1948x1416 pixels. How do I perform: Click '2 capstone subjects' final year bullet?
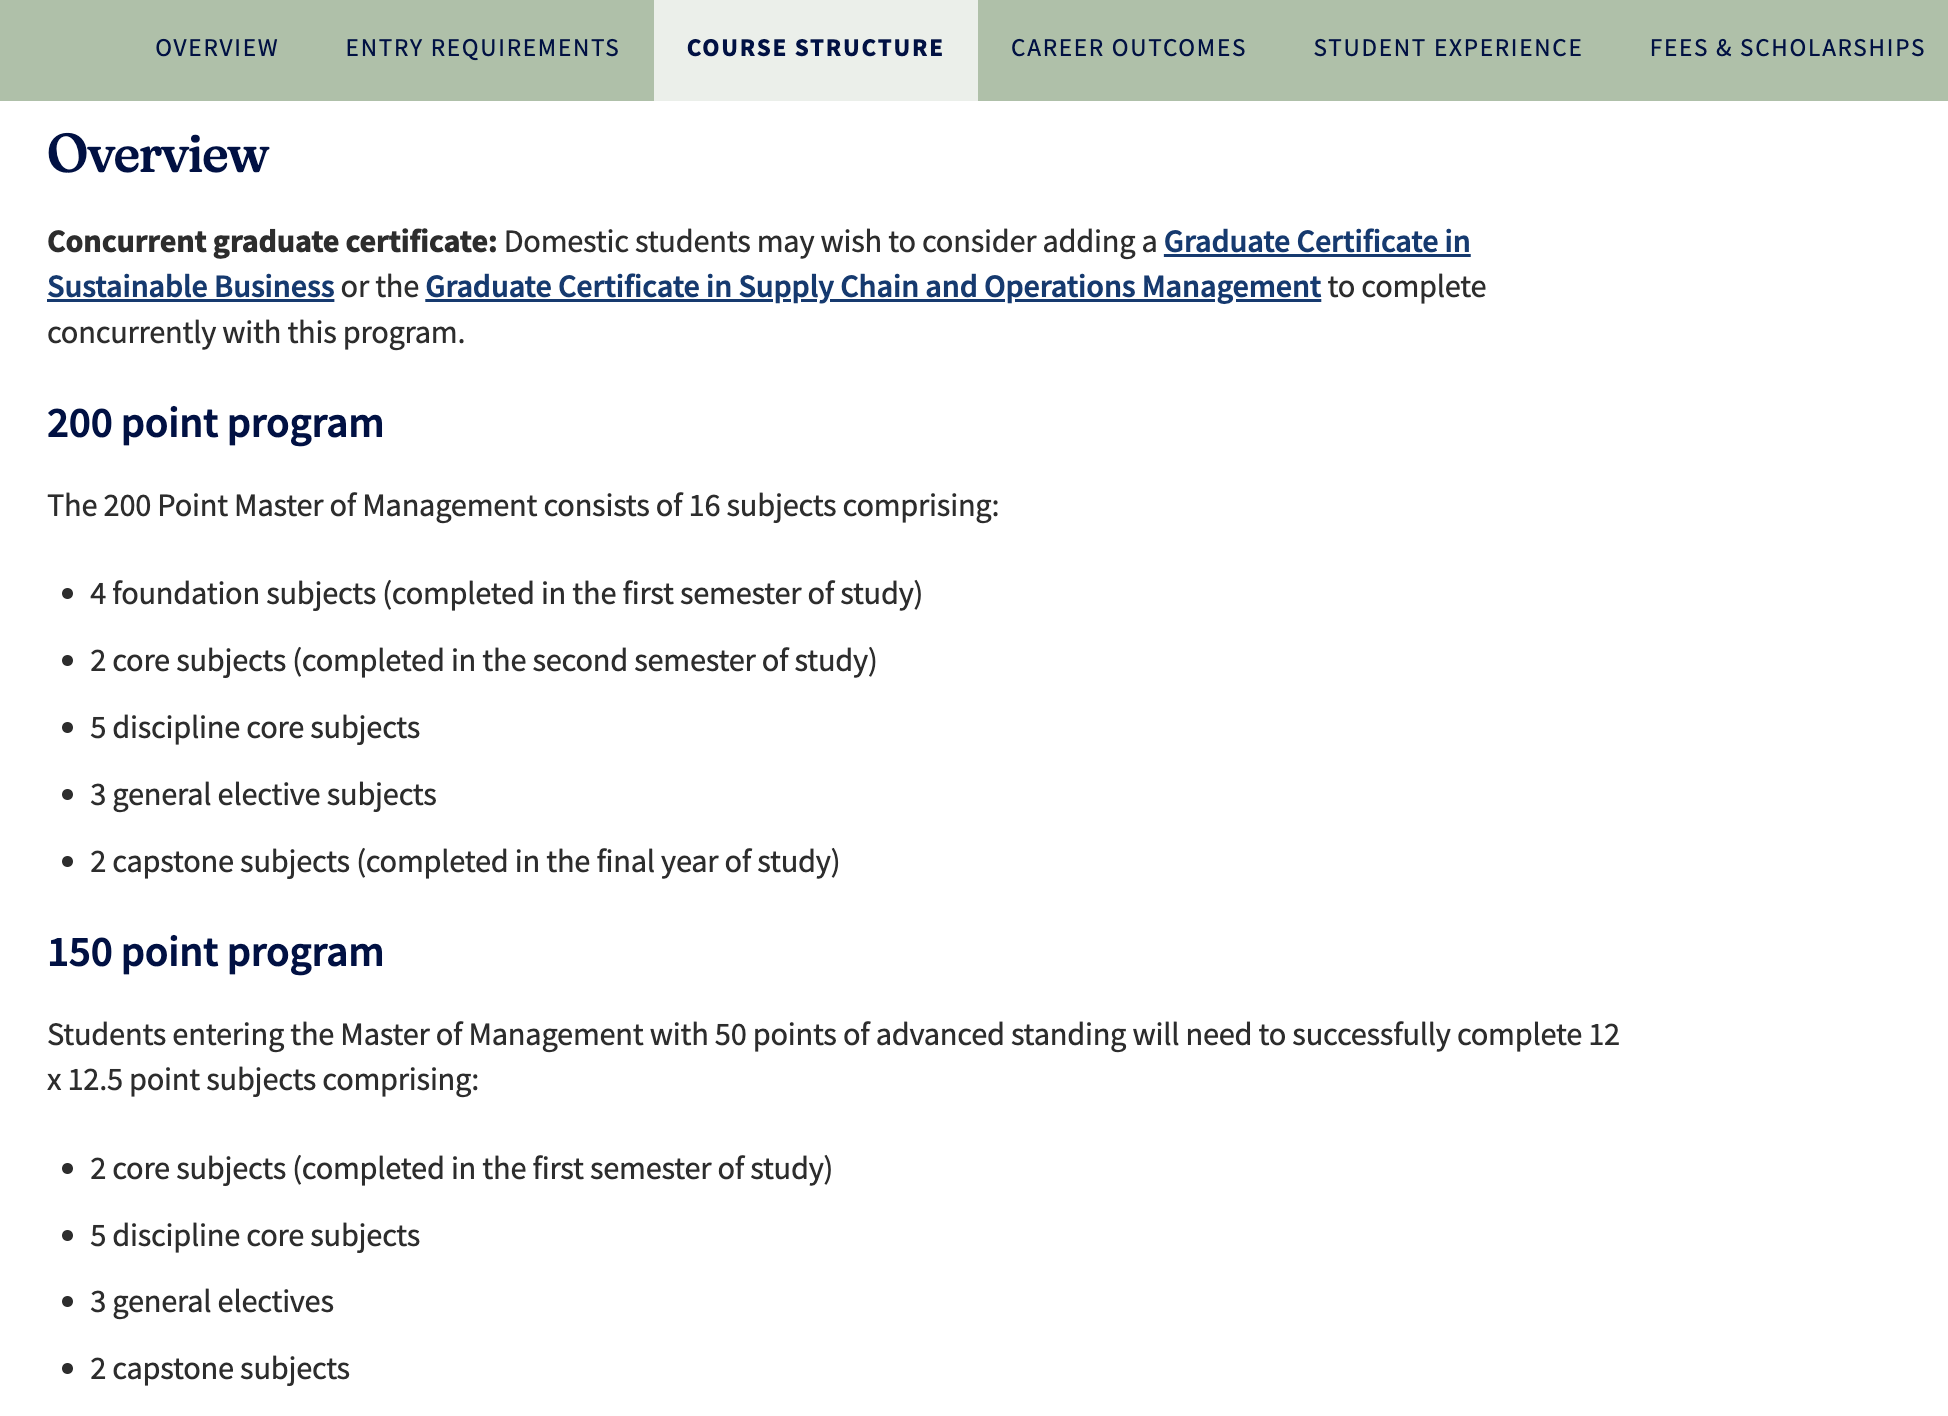point(465,862)
